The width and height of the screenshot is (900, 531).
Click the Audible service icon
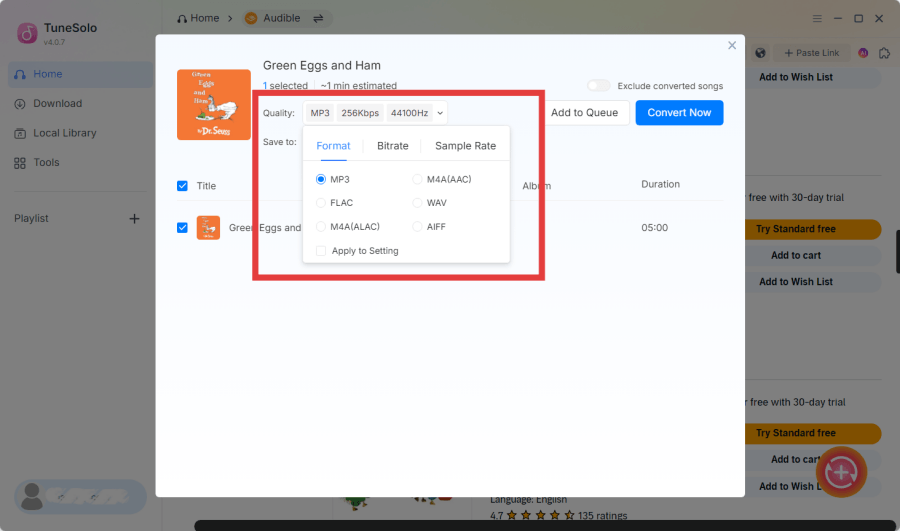pyautogui.click(x=251, y=18)
